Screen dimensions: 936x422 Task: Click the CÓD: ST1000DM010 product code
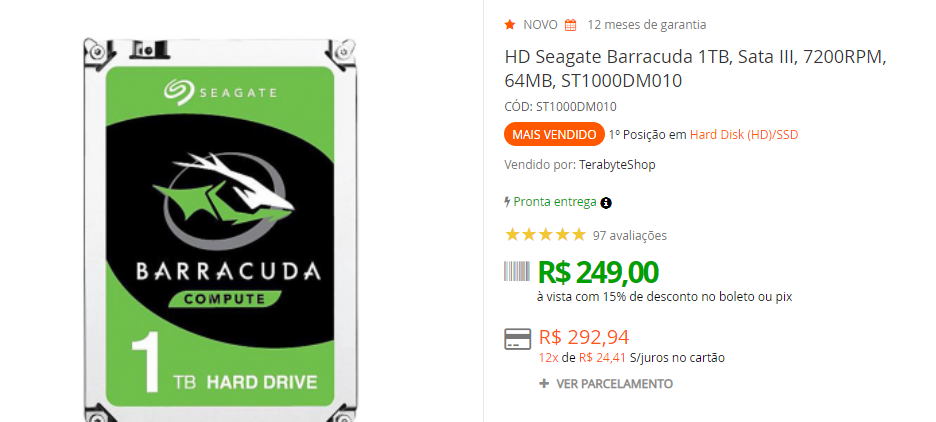pyautogui.click(x=561, y=107)
